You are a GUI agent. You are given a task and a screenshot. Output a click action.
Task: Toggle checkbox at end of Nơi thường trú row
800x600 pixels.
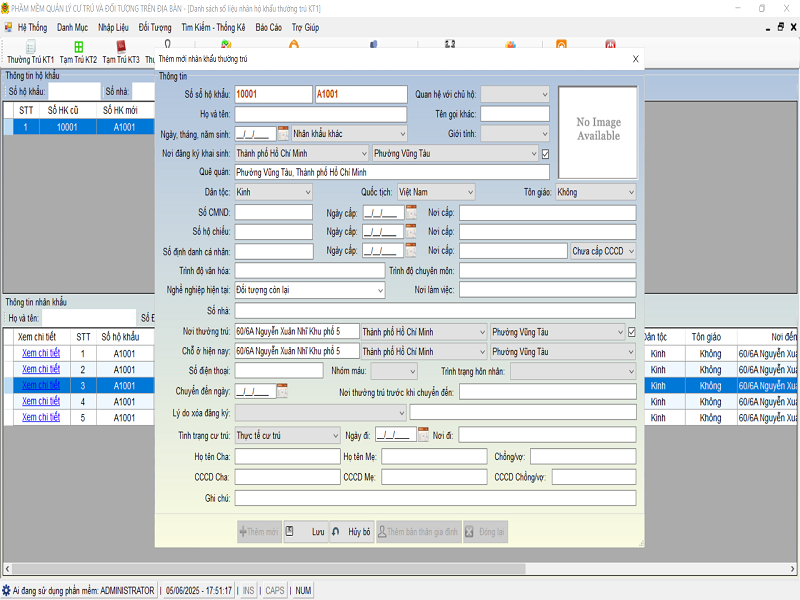[x=632, y=332]
